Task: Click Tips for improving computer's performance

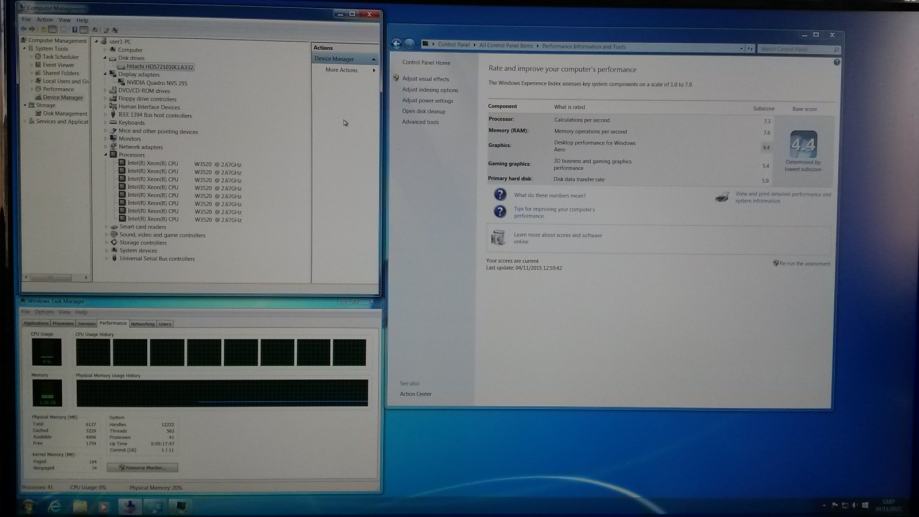Action: point(554,212)
